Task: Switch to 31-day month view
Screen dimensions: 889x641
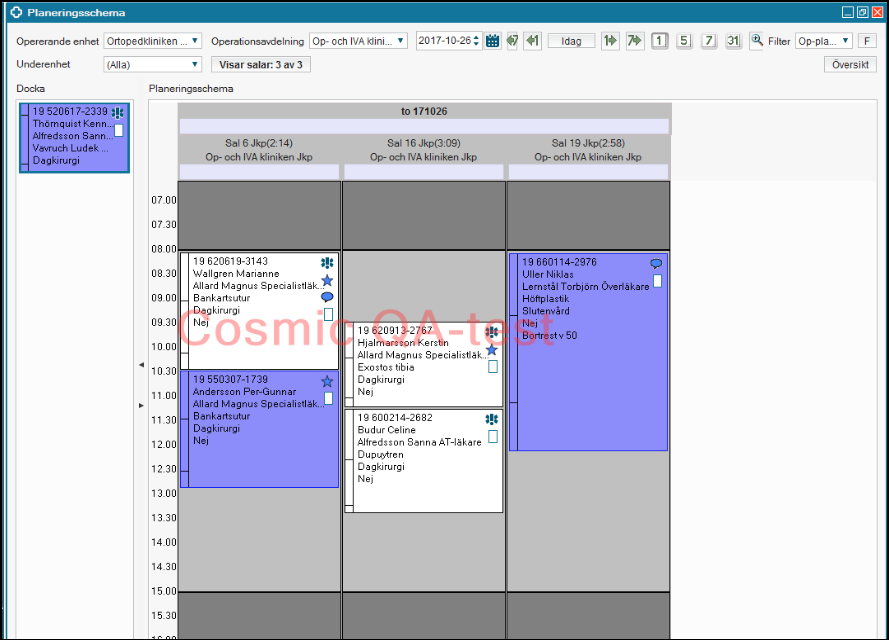Action: pyautogui.click(x=733, y=41)
